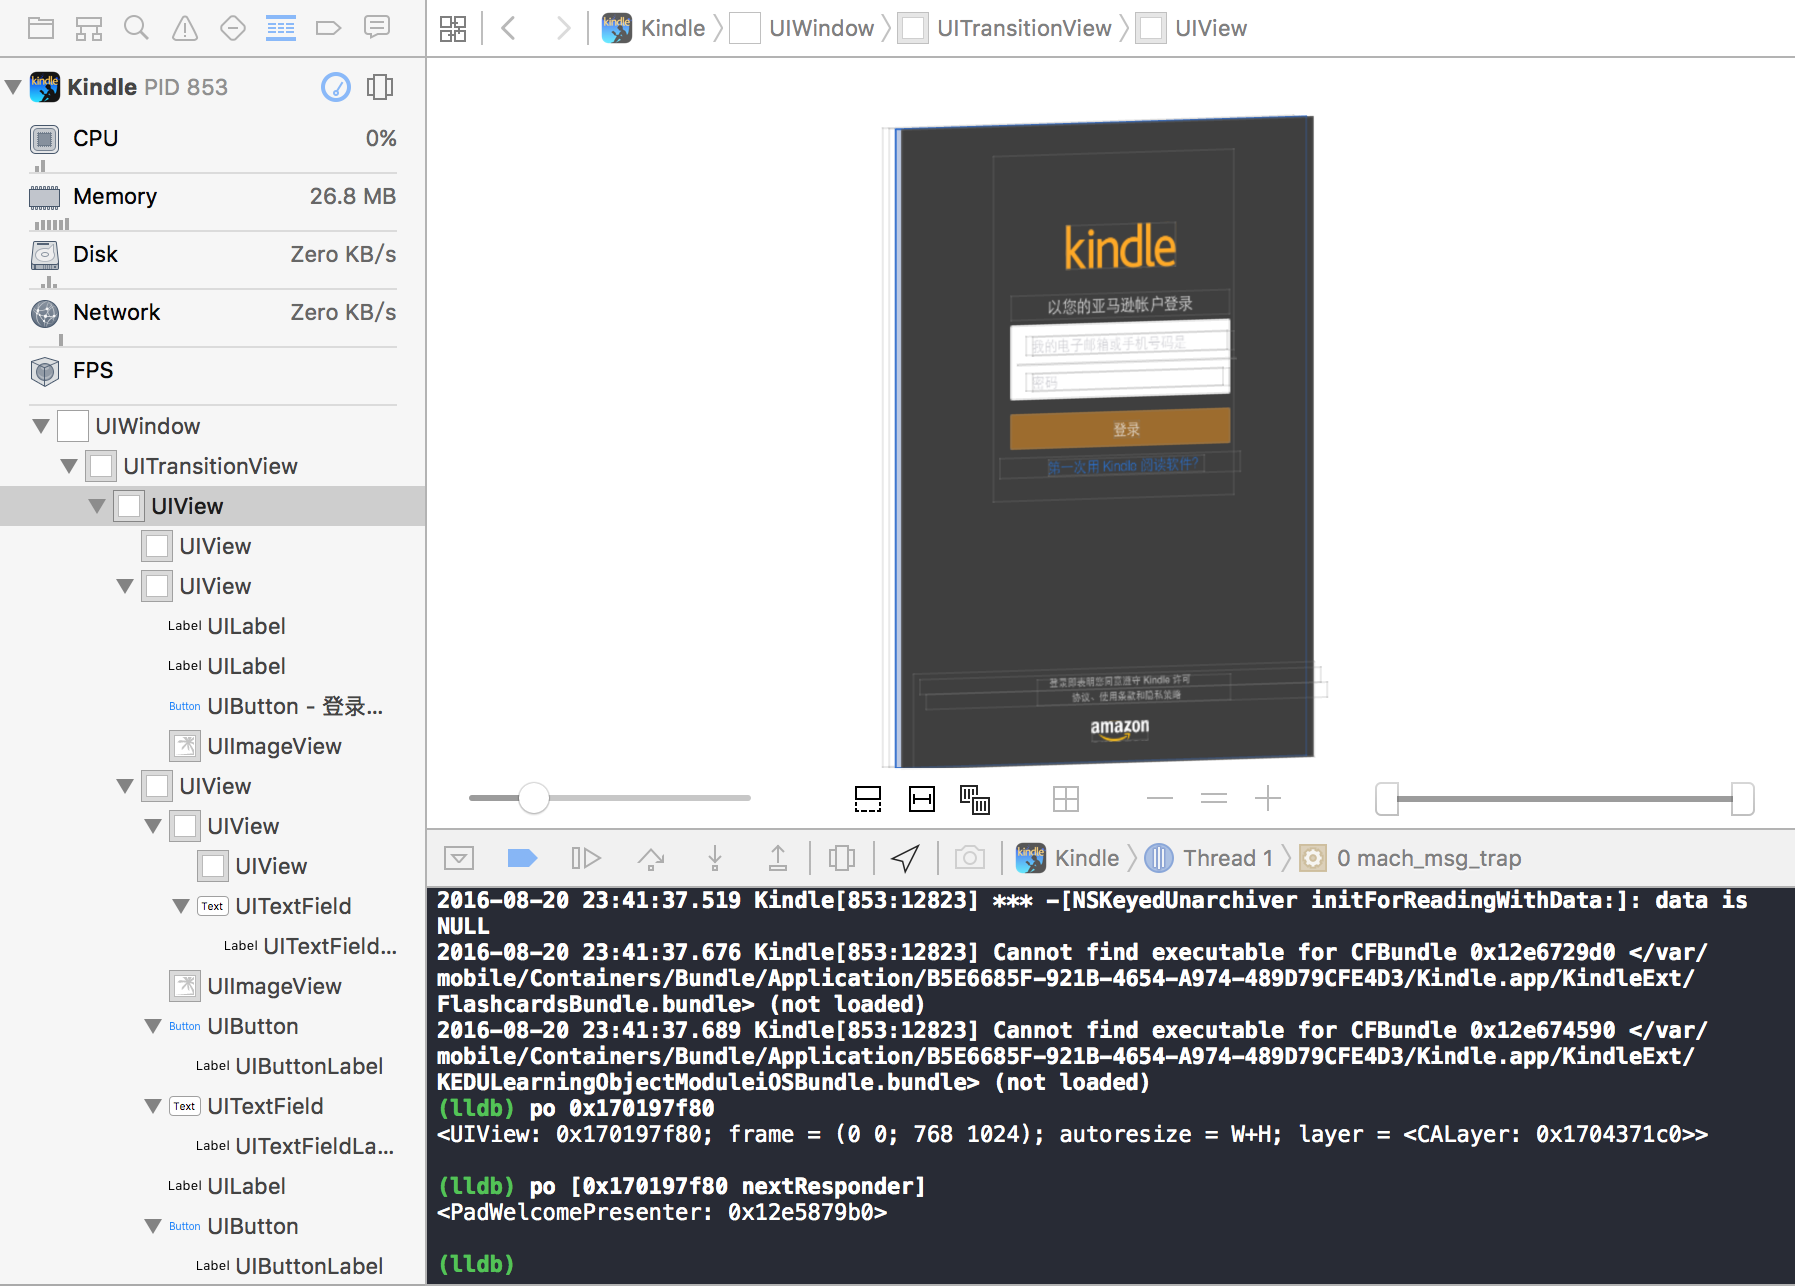Open the Issue navigator warning icon
Image resolution: width=1795 pixels, height=1286 pixels.
185,28
